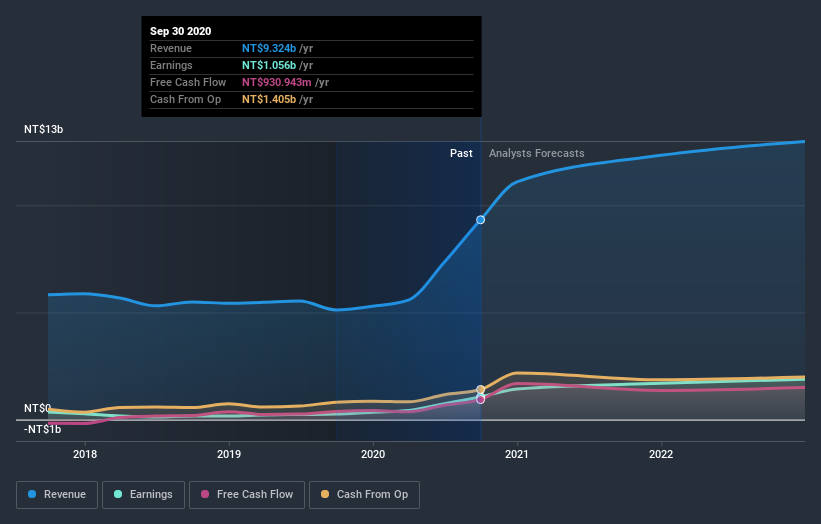Image resolution: width=821 pixels, height=524 pixels.
Task: Click the 2019 x-axis label
Action: (229, 454)
